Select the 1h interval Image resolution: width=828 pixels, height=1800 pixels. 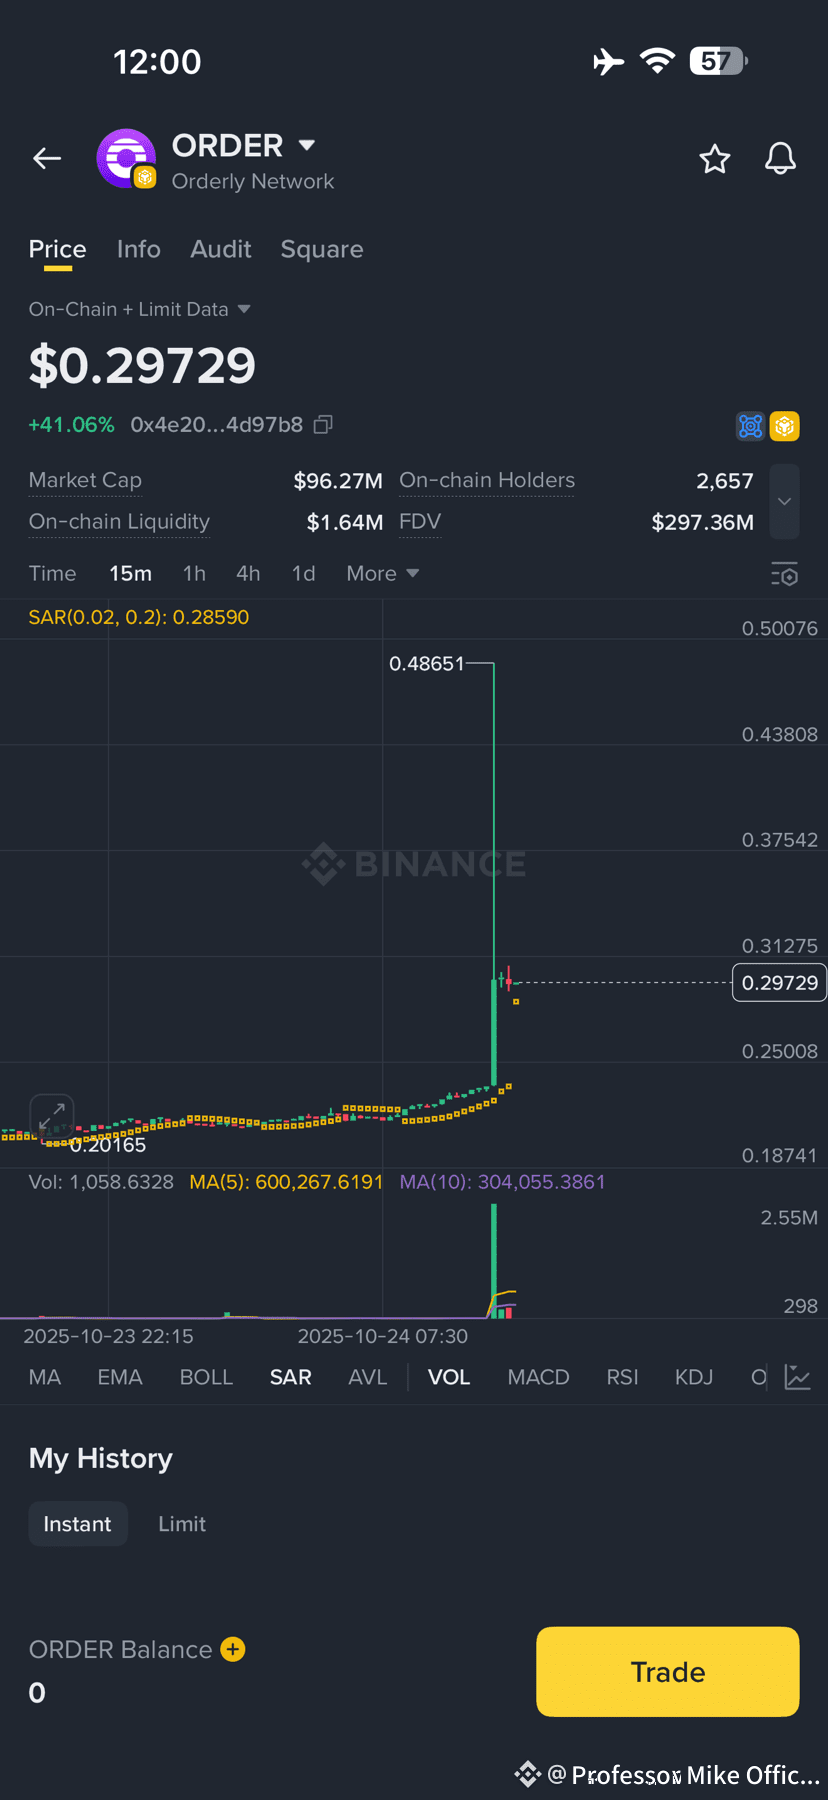click(x=194, y=573)
